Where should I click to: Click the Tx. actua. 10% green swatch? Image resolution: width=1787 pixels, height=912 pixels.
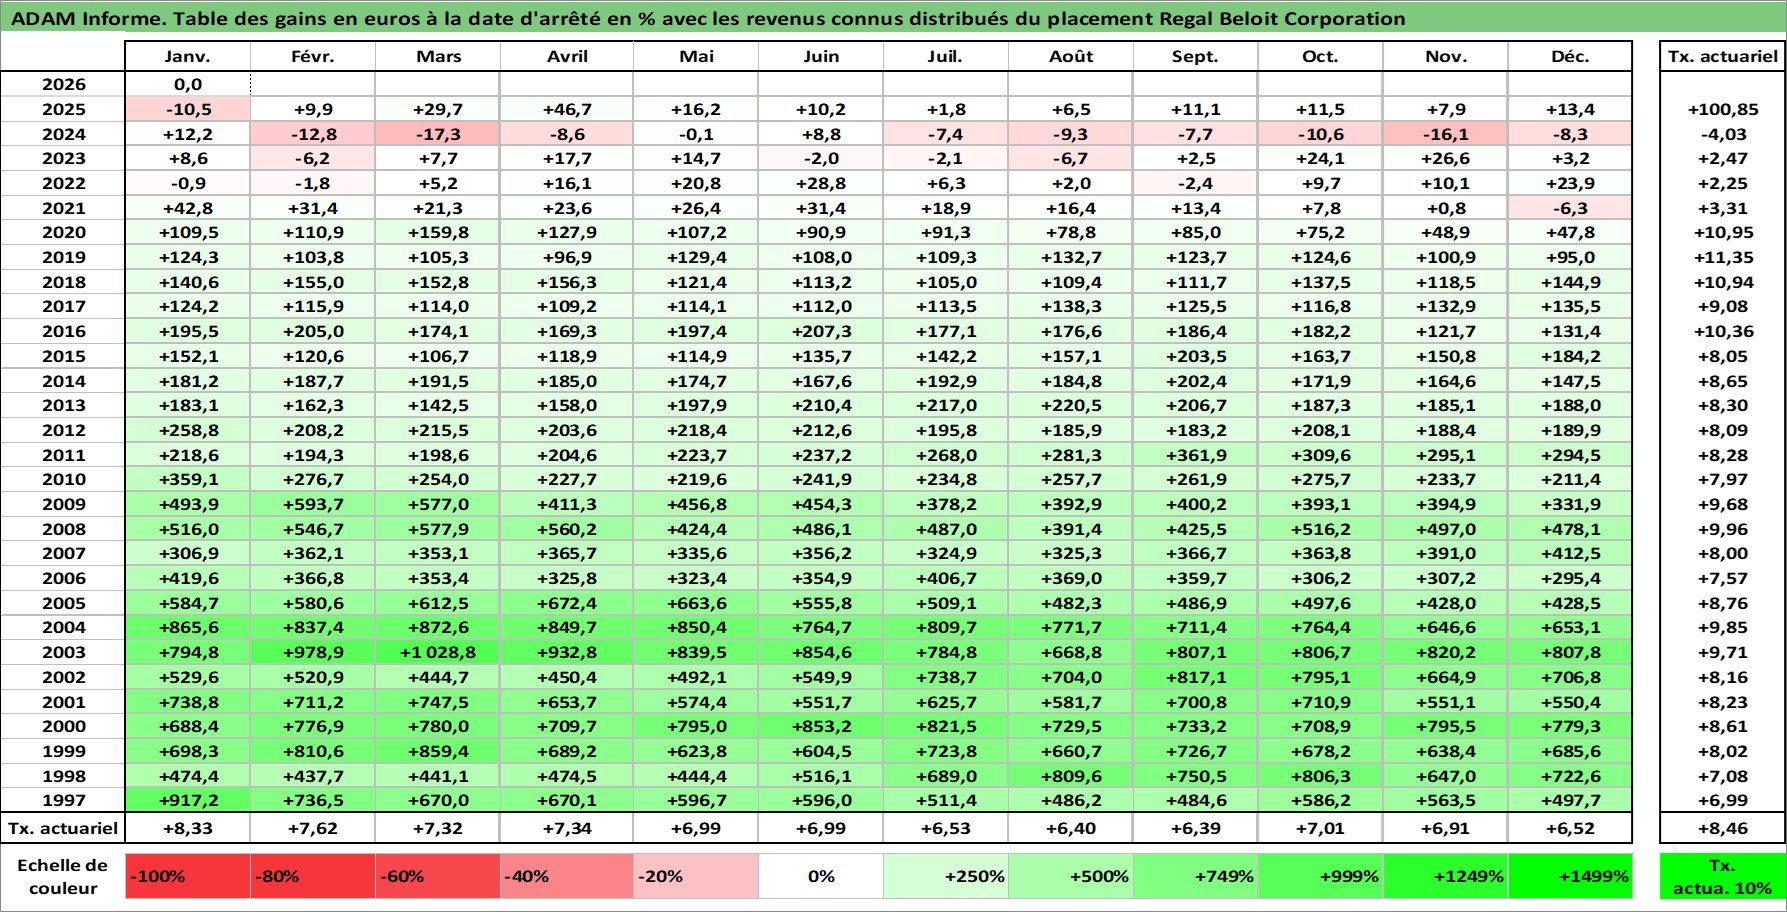(1722, 876)
